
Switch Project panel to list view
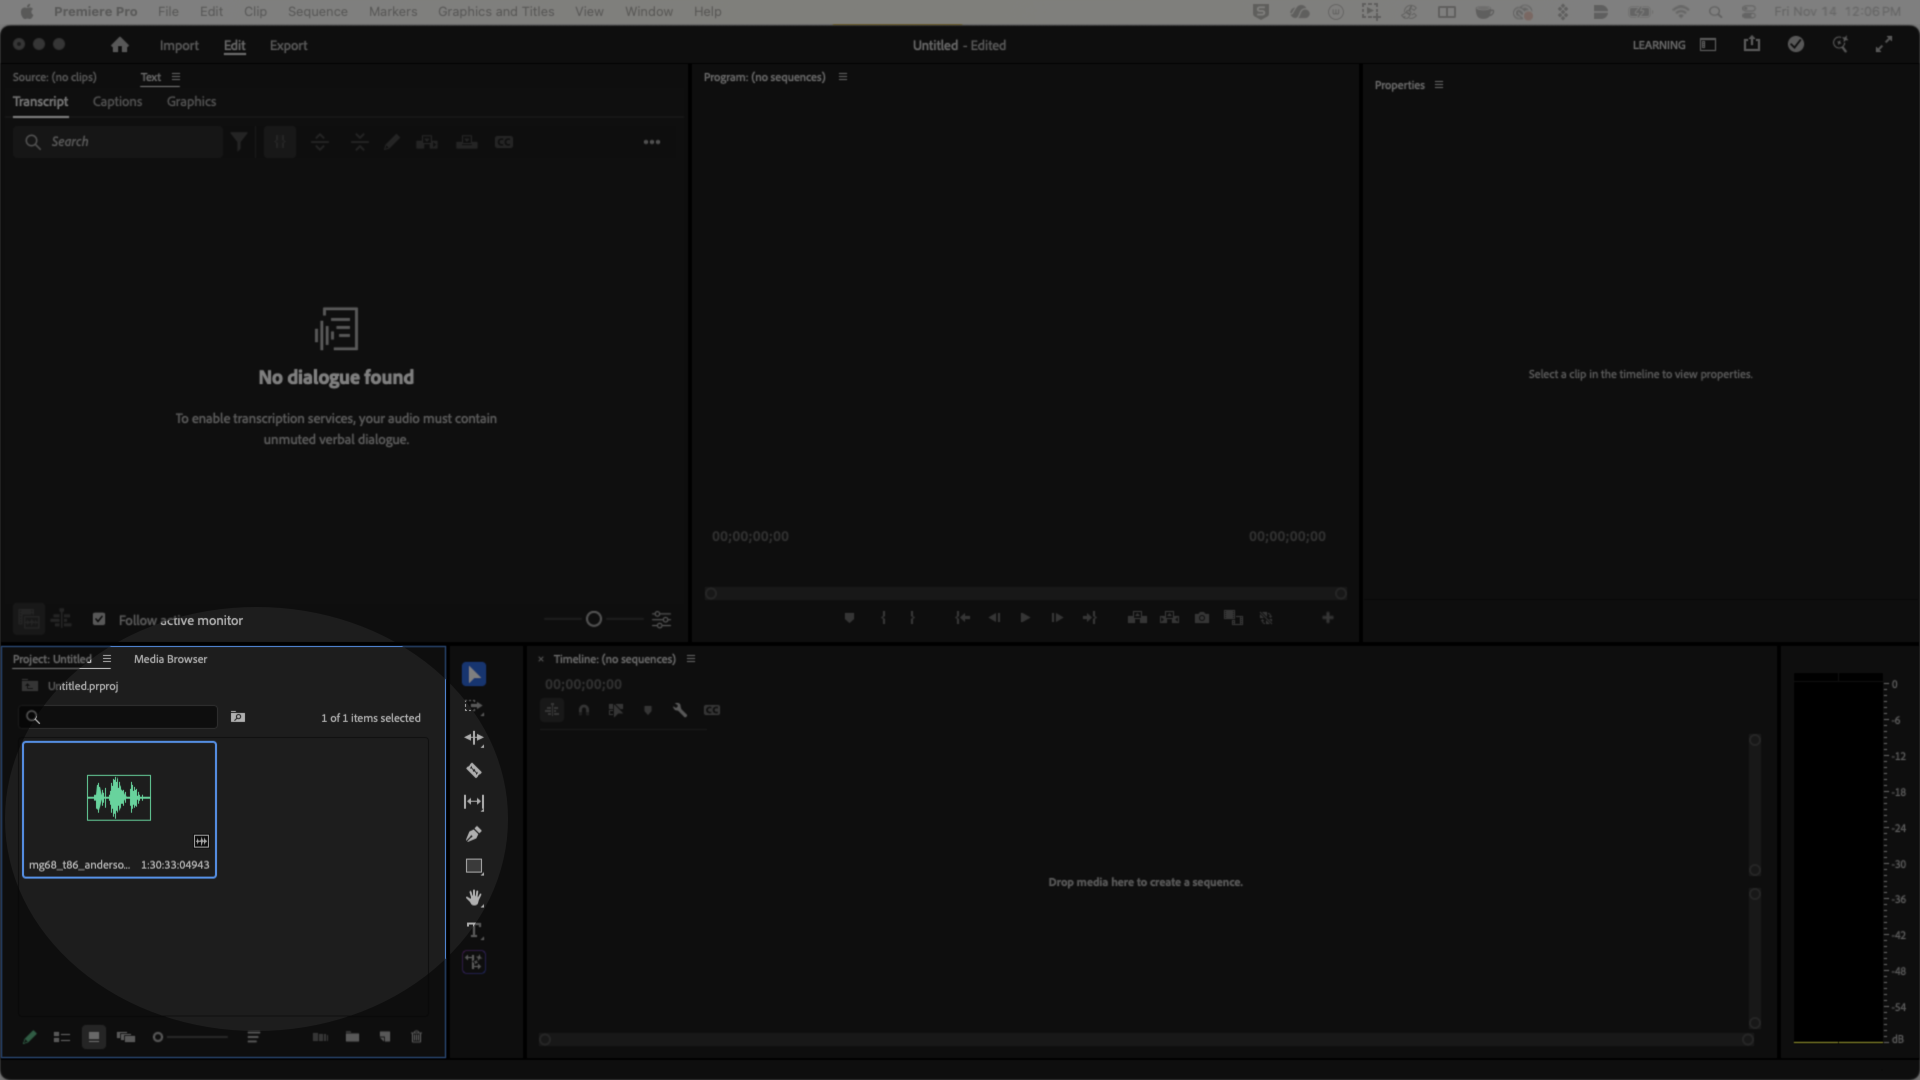(62, 1037)
